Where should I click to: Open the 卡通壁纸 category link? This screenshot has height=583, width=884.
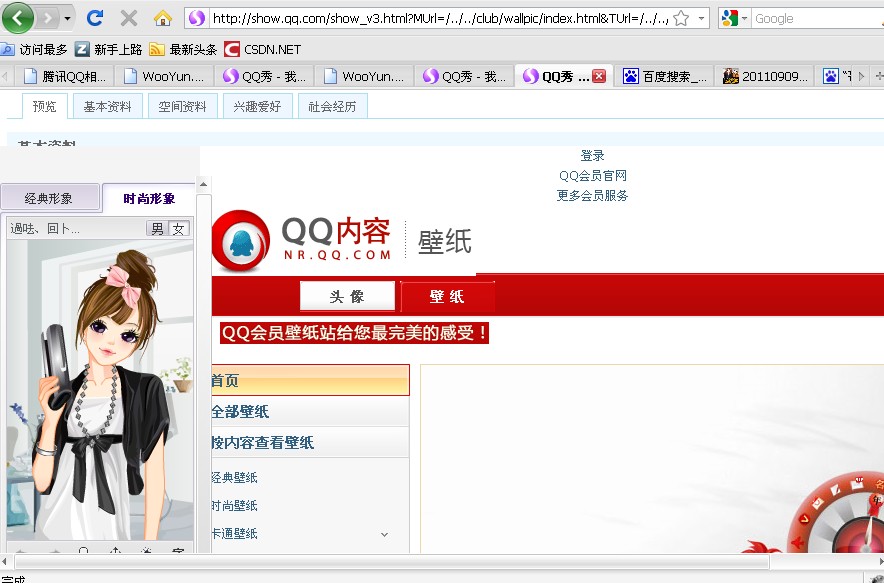pyautogui.click(x=235, y=533)
